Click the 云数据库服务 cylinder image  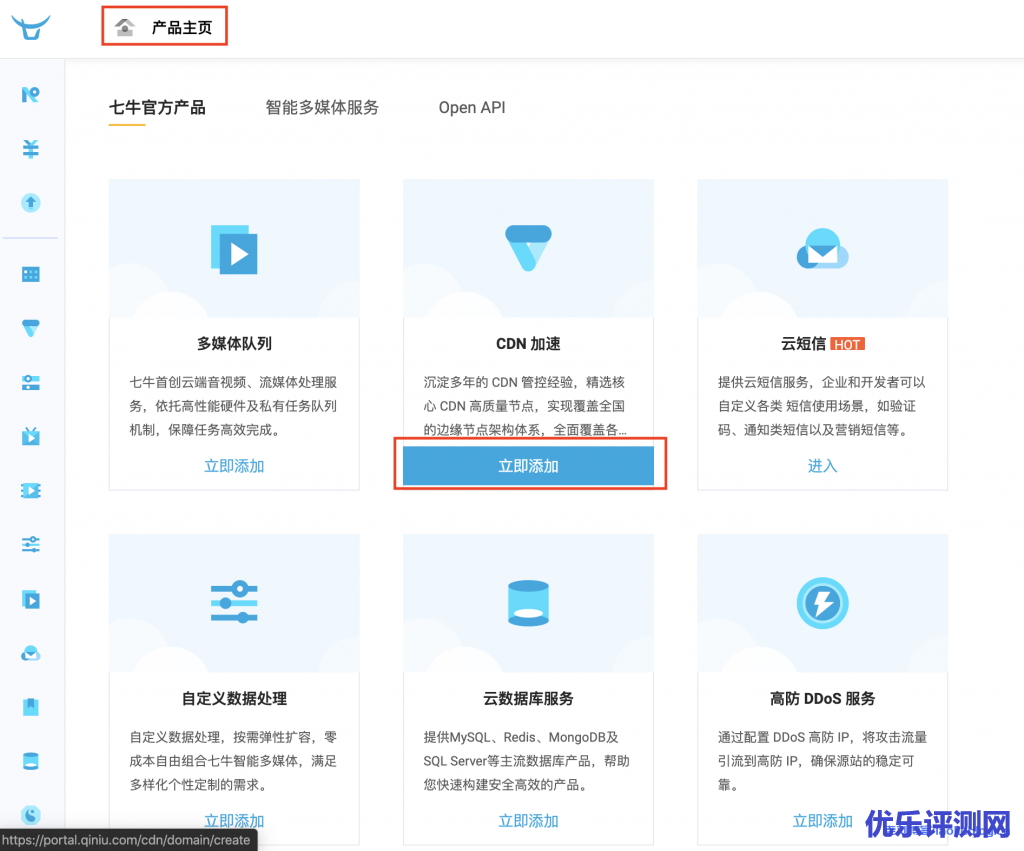point(528,603)
